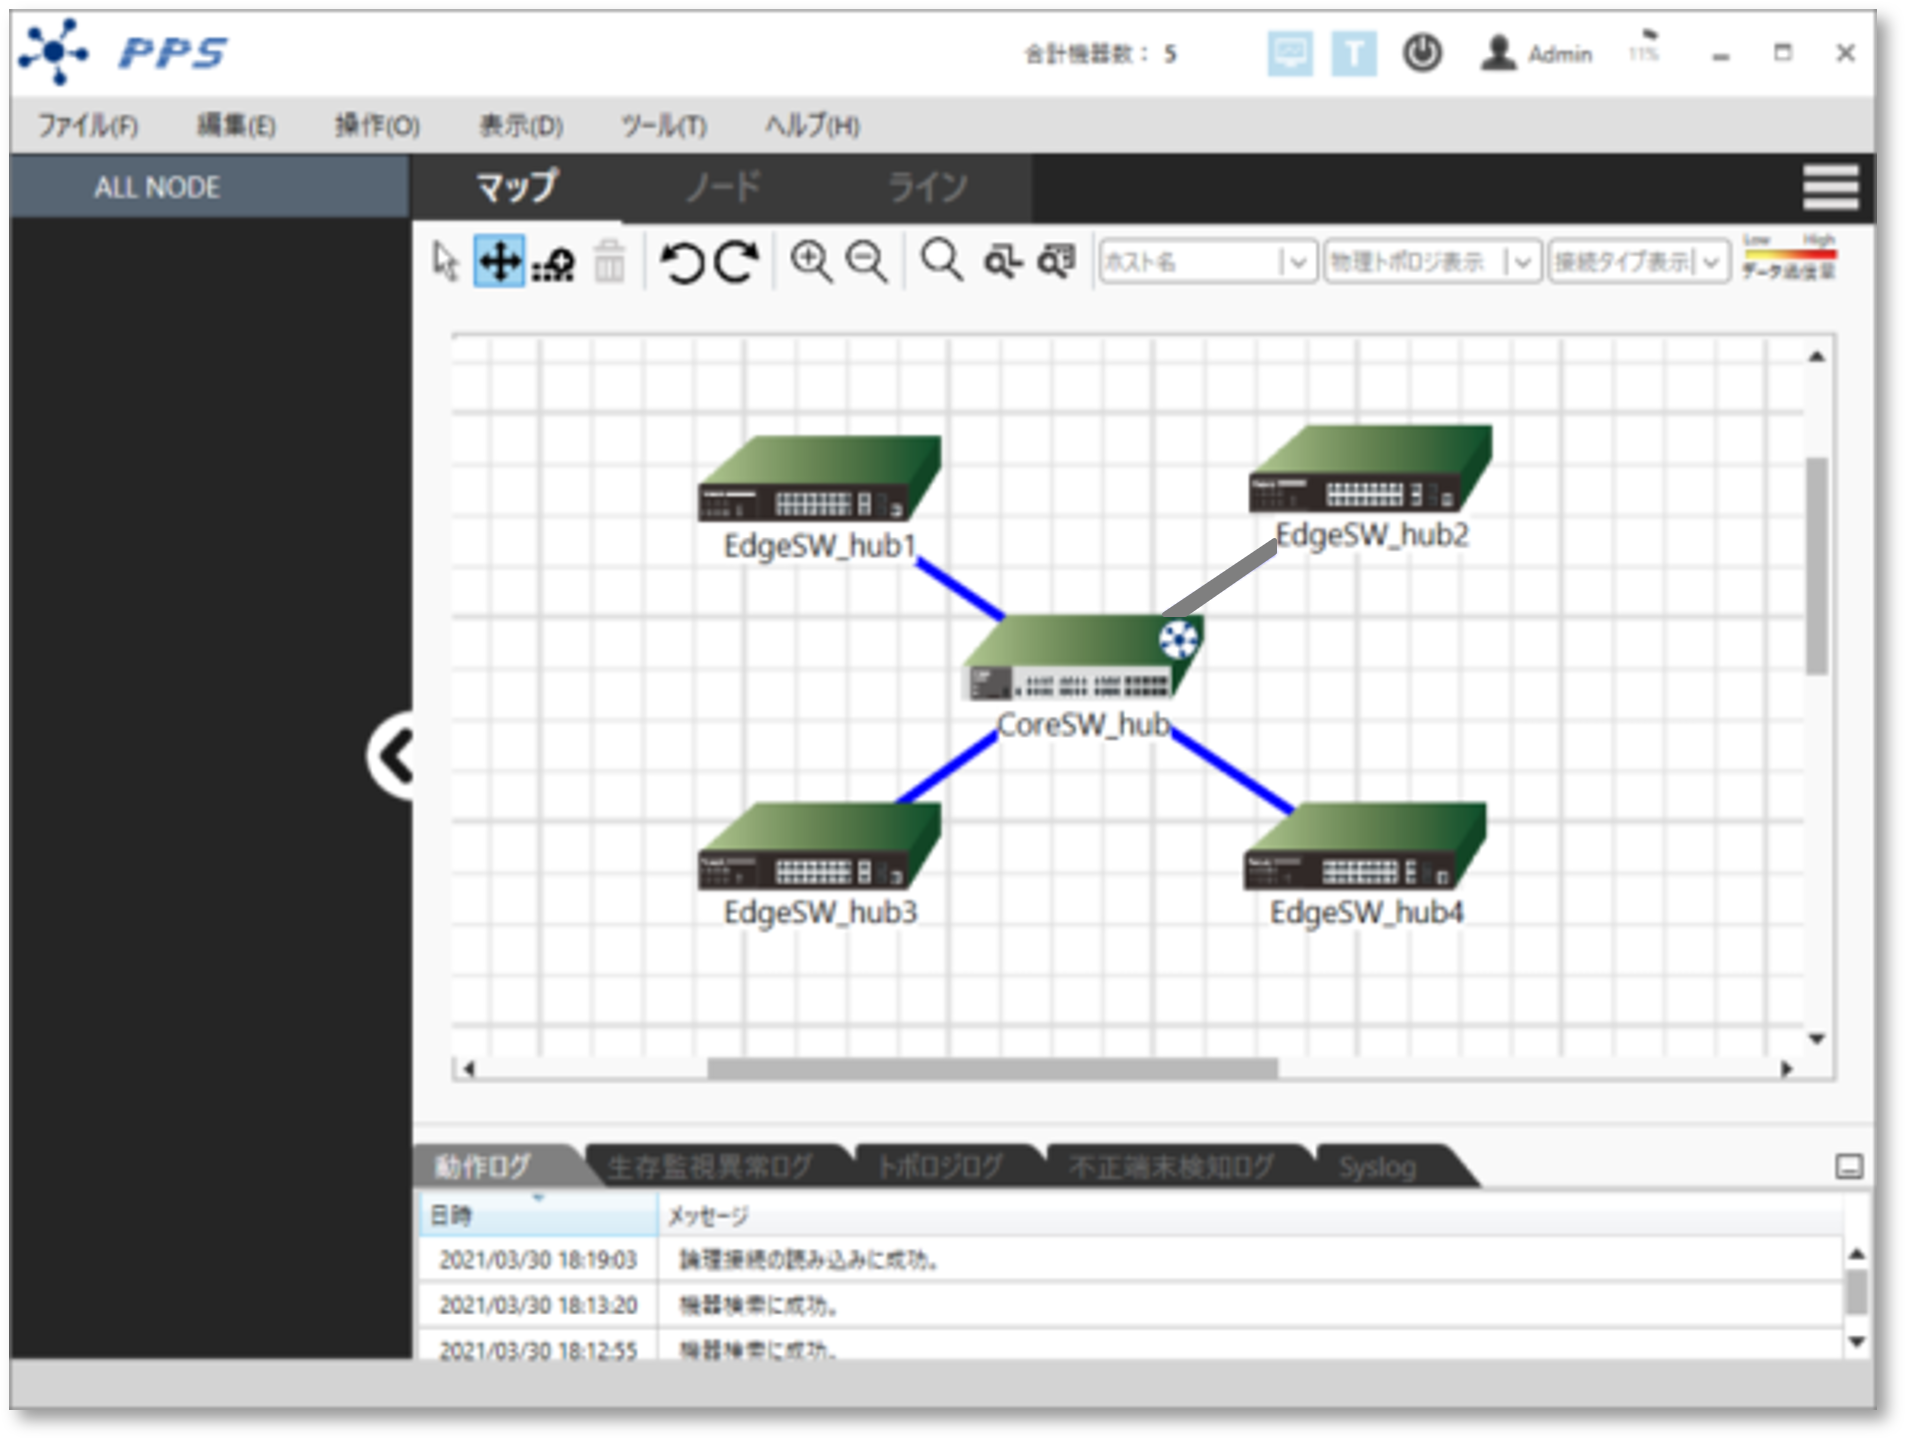The width and height of the screenshot is (1906, 1439).
Task: Open the ヘルプ(H) menu
Action: click(812, 125)
